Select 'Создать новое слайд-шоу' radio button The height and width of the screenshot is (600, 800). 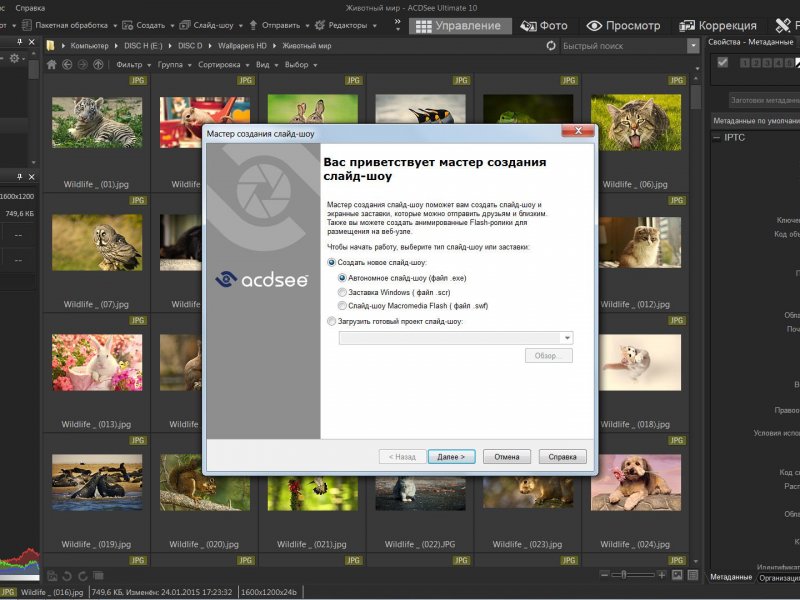pyautogui.click(x=332, y=262)
